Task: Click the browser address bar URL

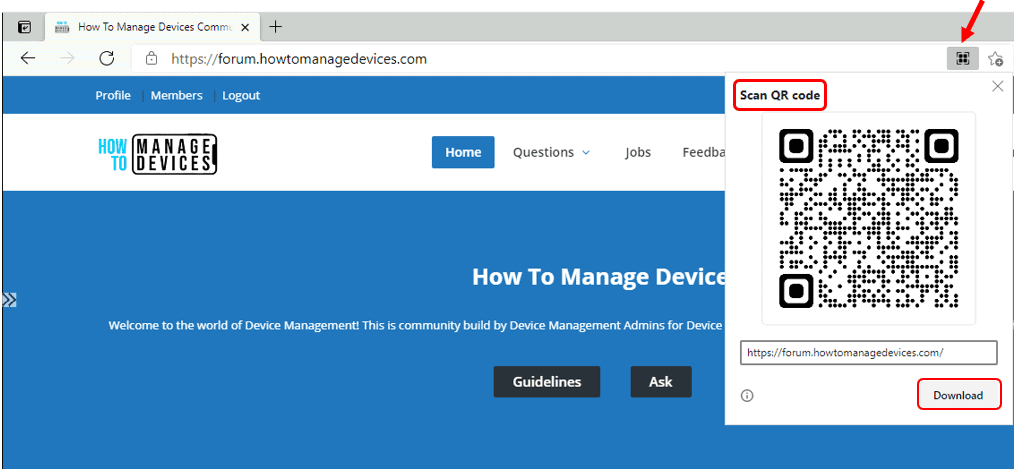Action: [298, 59]
